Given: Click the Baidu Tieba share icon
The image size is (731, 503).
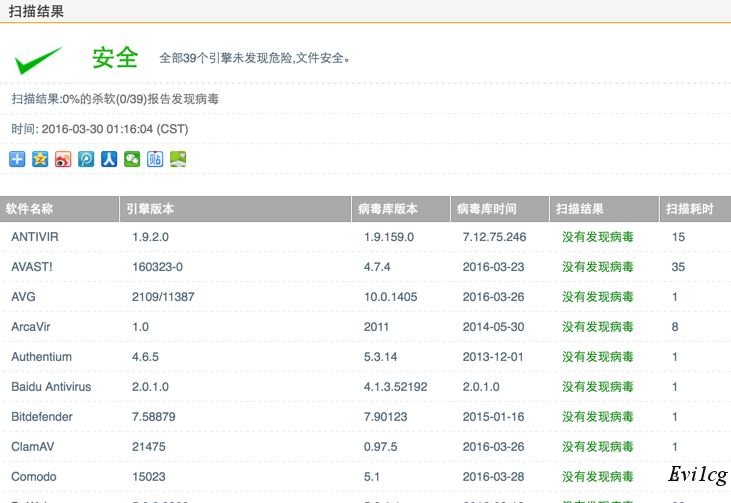Looking at the screenshot, I should (x=155, y=159).
